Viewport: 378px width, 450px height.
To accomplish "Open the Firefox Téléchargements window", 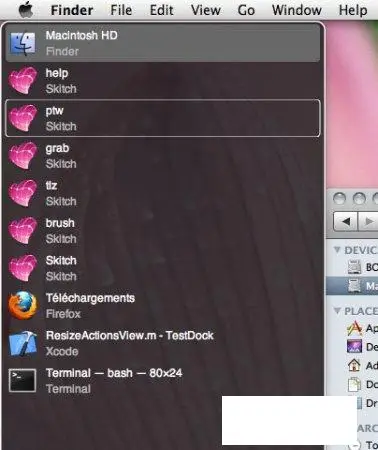I will pyautogui.click(x=163, y=306).
